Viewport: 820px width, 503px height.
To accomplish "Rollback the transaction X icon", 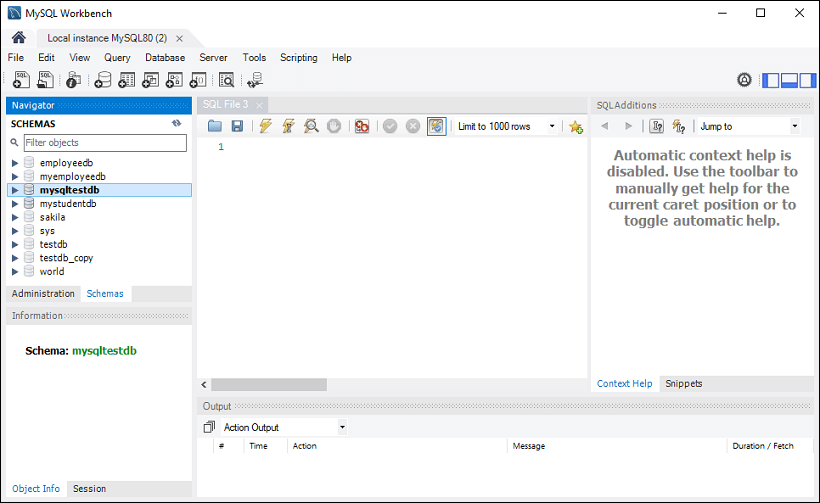I will 413,126.
